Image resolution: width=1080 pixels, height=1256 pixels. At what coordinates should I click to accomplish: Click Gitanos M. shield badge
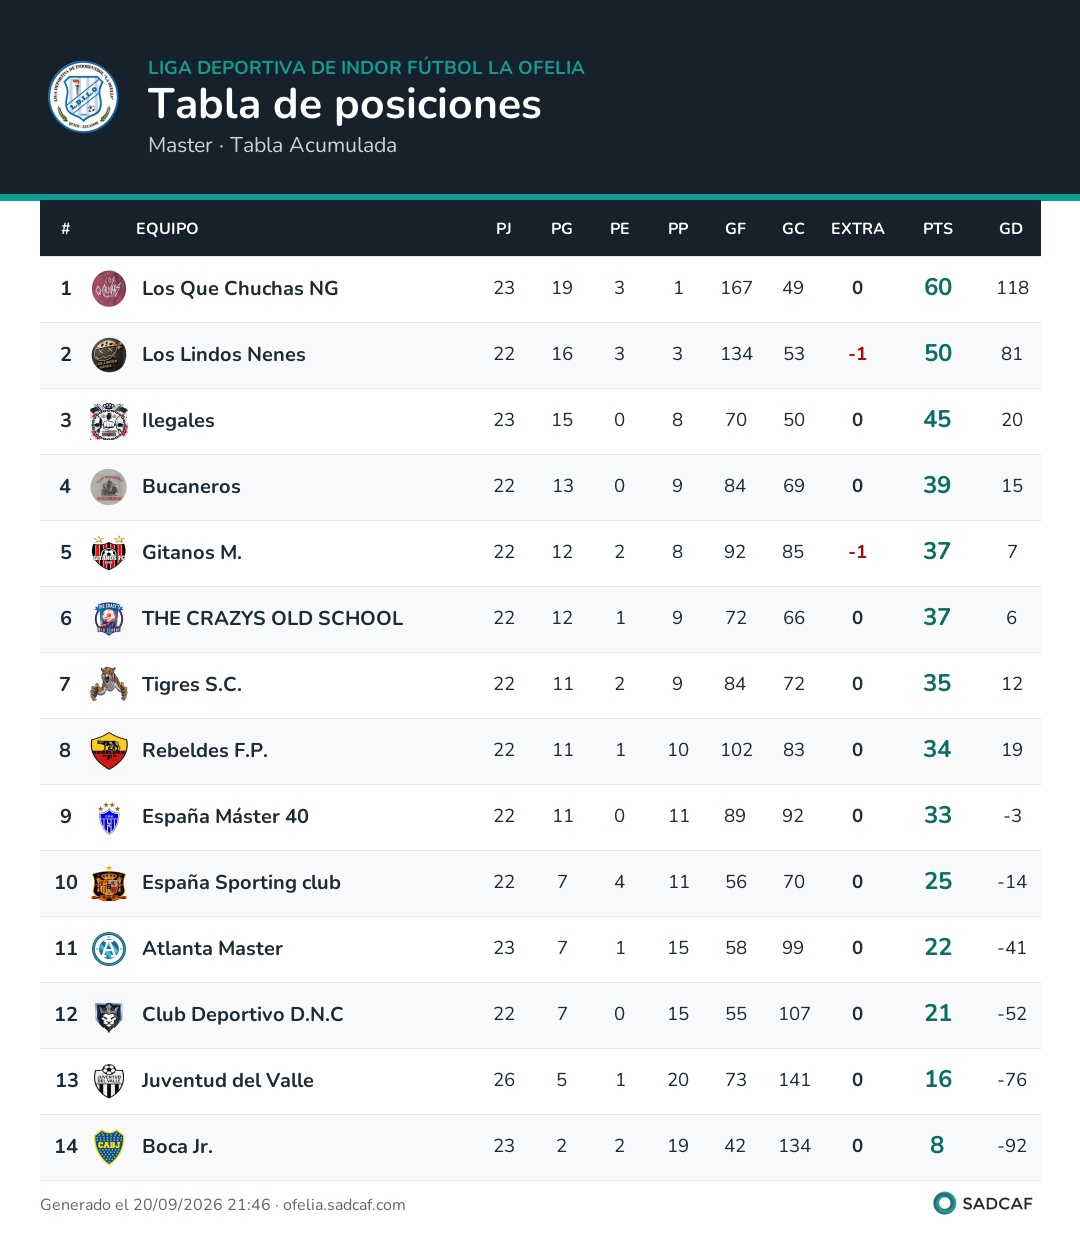(109, 553)
